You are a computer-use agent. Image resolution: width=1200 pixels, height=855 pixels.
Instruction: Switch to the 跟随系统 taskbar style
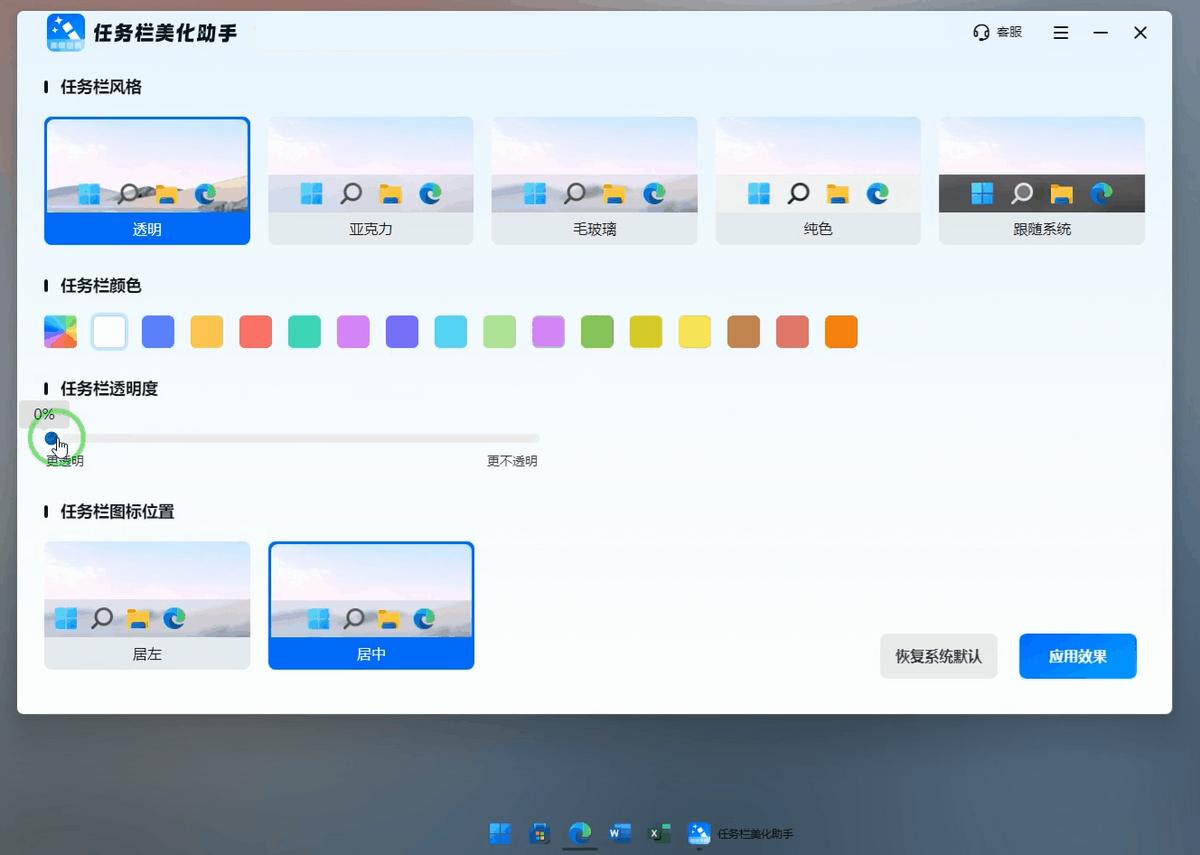tap(1041, 180)
